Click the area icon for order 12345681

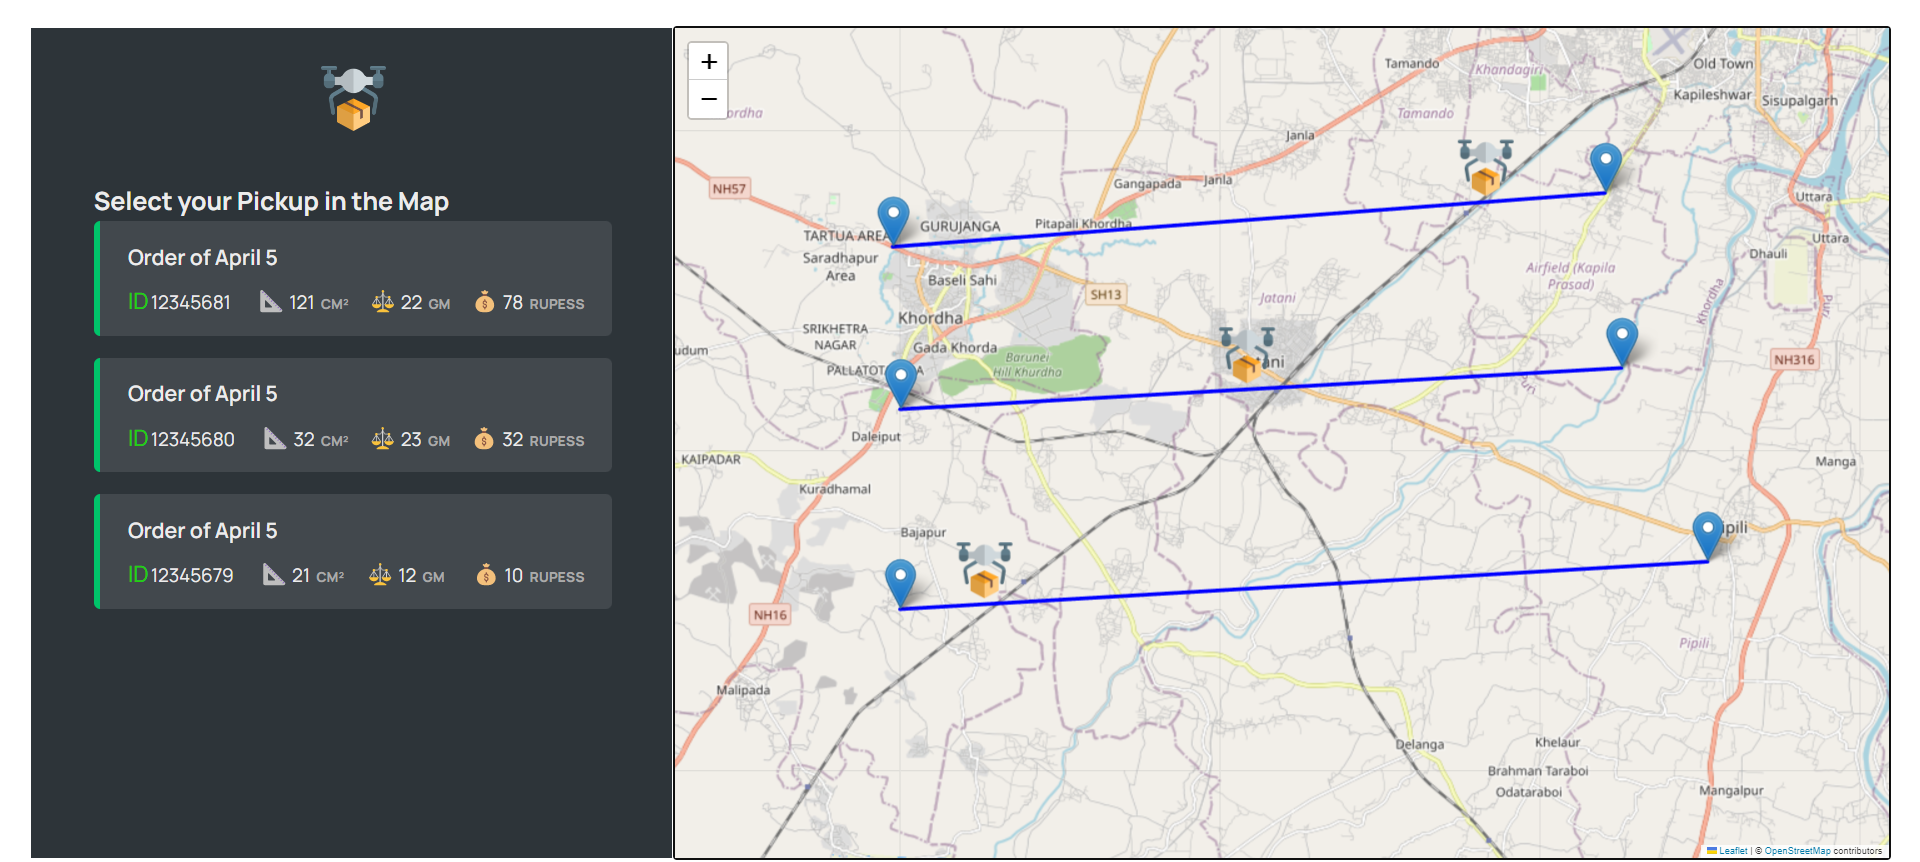270,301
